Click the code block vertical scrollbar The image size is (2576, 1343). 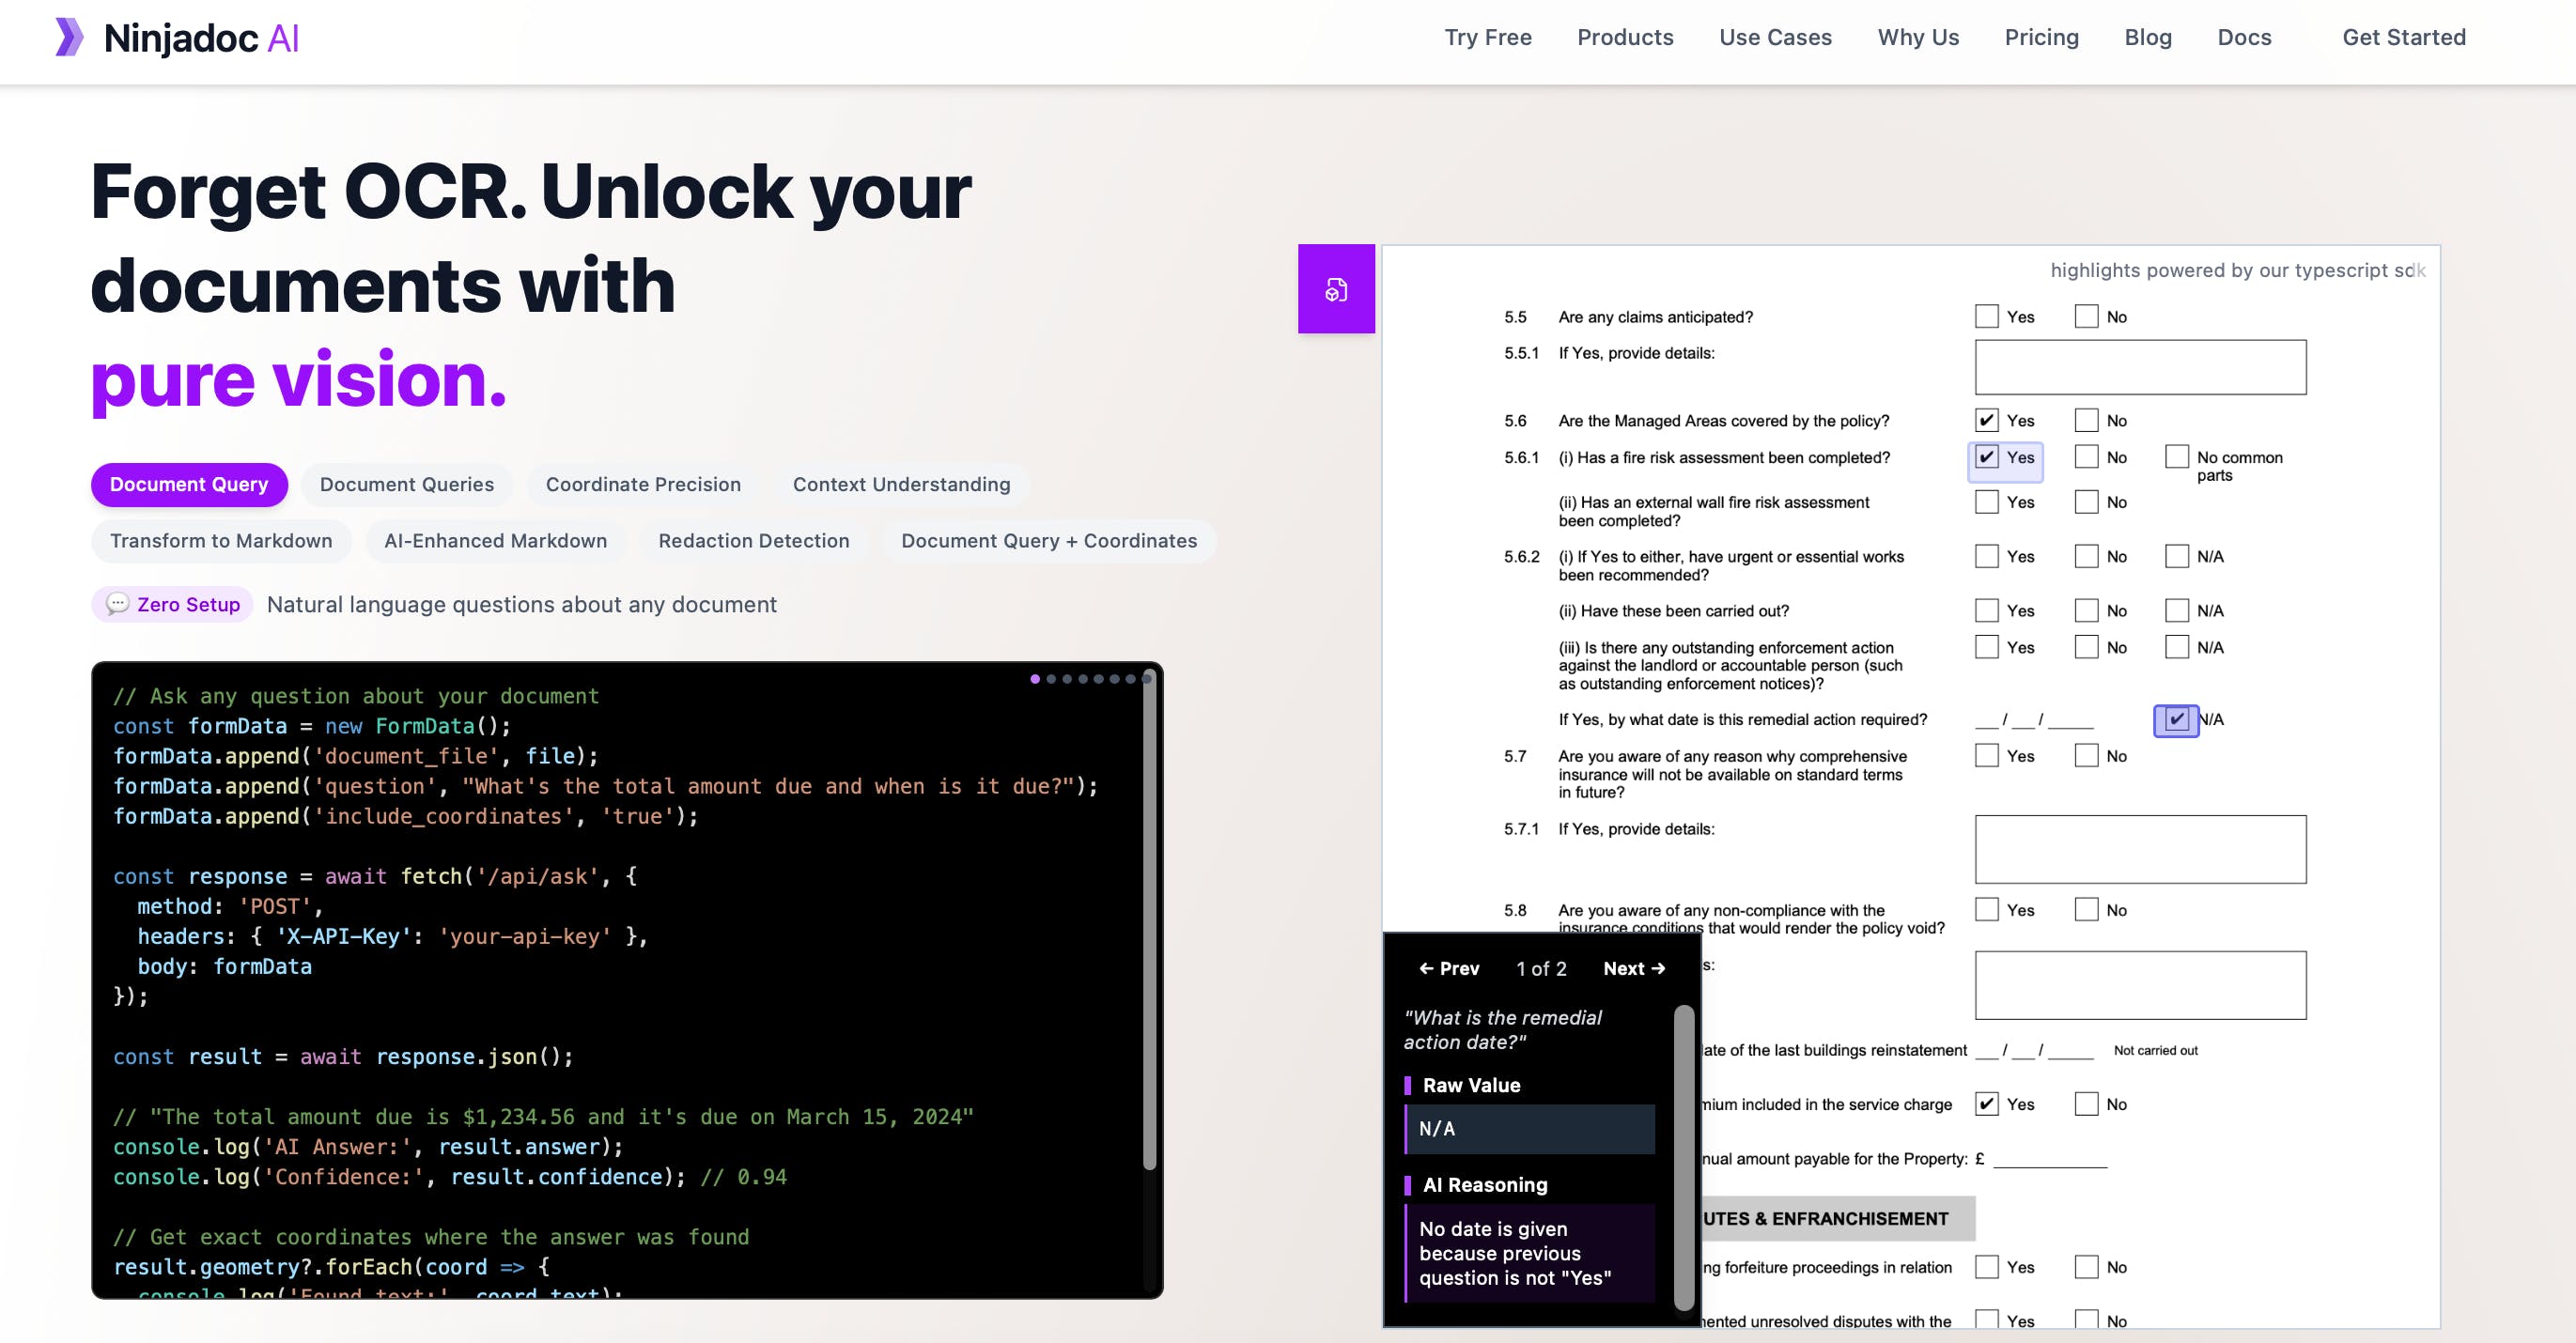[1149, 920]
